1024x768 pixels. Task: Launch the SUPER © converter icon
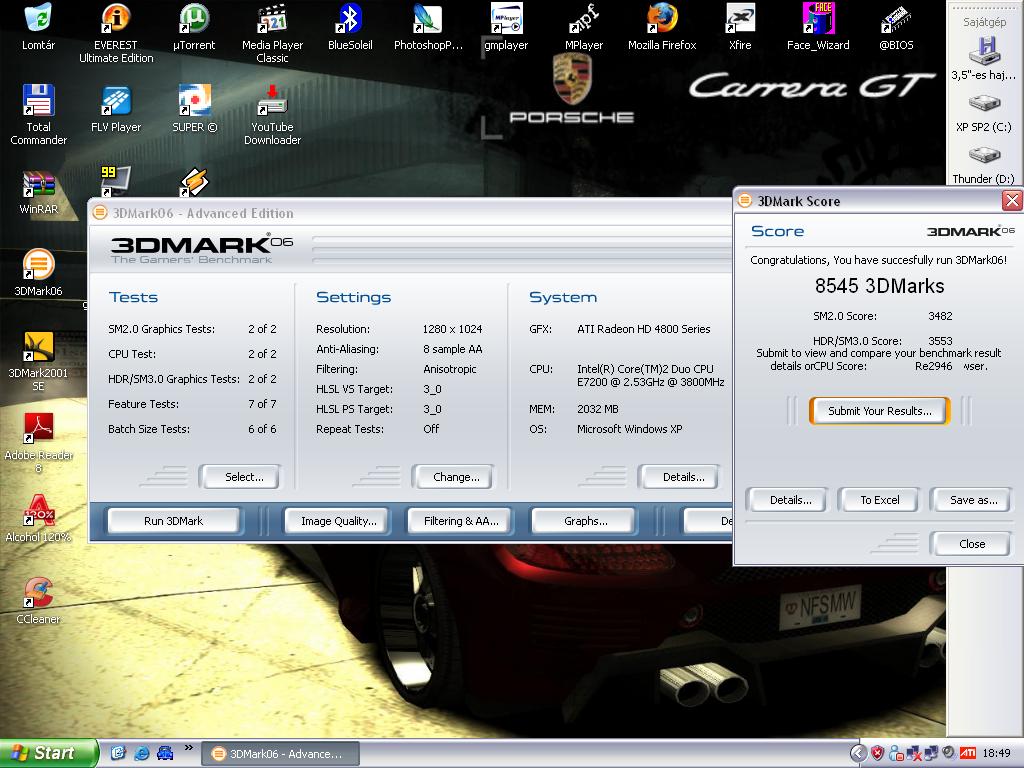(194, 108)
